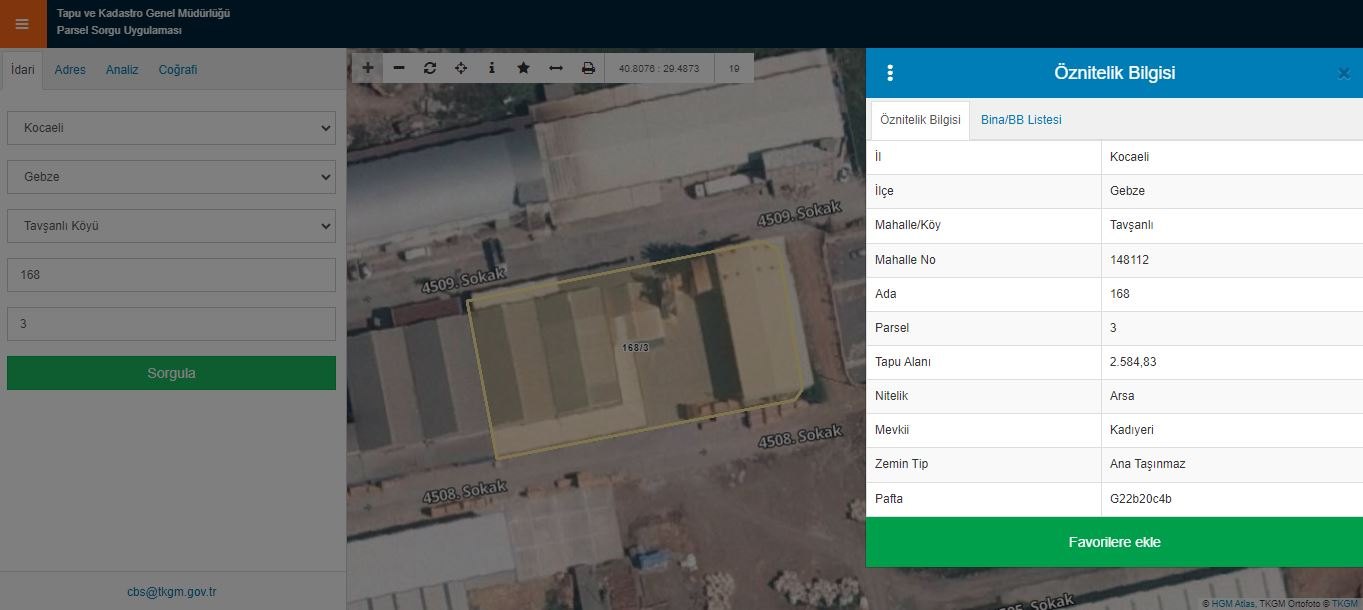Image resolution: width=1363 pixels, height=610 pixels.
Task: Zoom in with the plus icon
Action: click(368, 68)
